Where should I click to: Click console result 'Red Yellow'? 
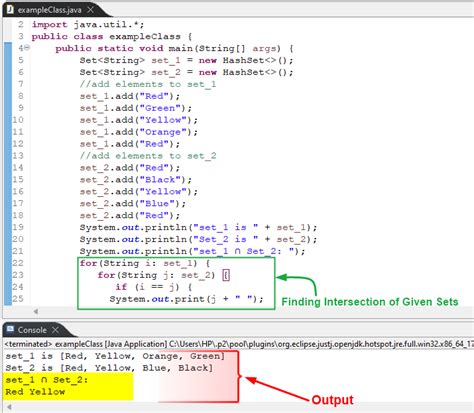(35, 392)
